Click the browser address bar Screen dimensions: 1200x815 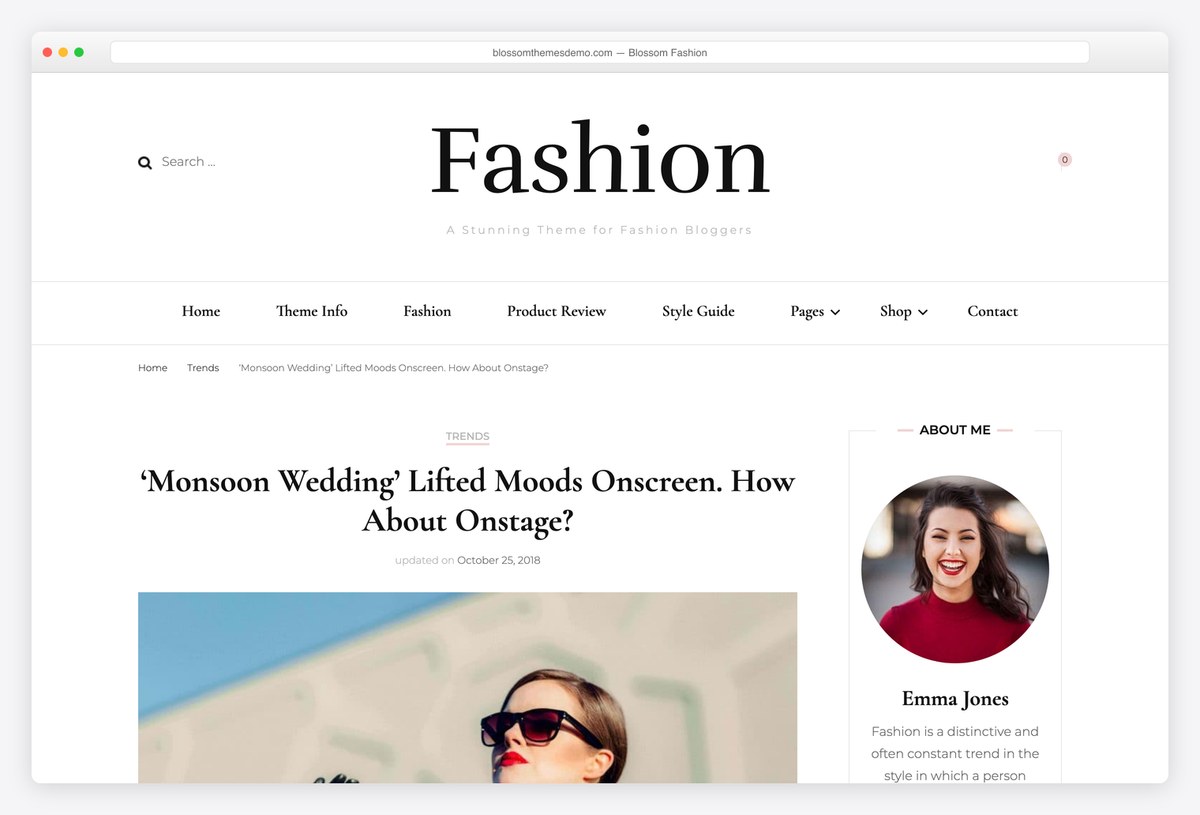point(600,52)
